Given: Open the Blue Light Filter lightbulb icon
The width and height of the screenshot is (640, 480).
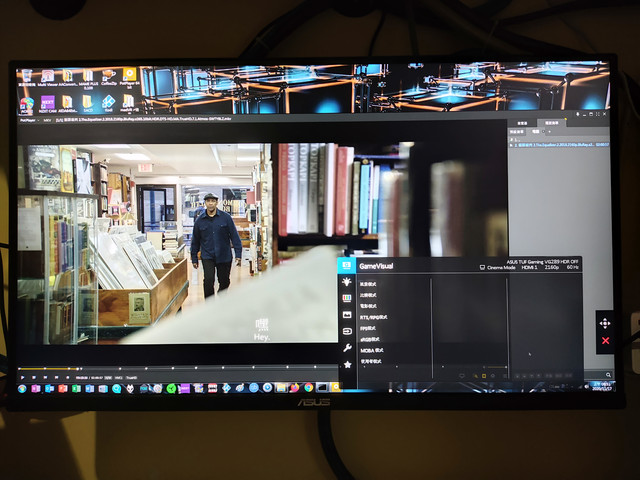Looking at the screenshot, I should pos(347,282).
